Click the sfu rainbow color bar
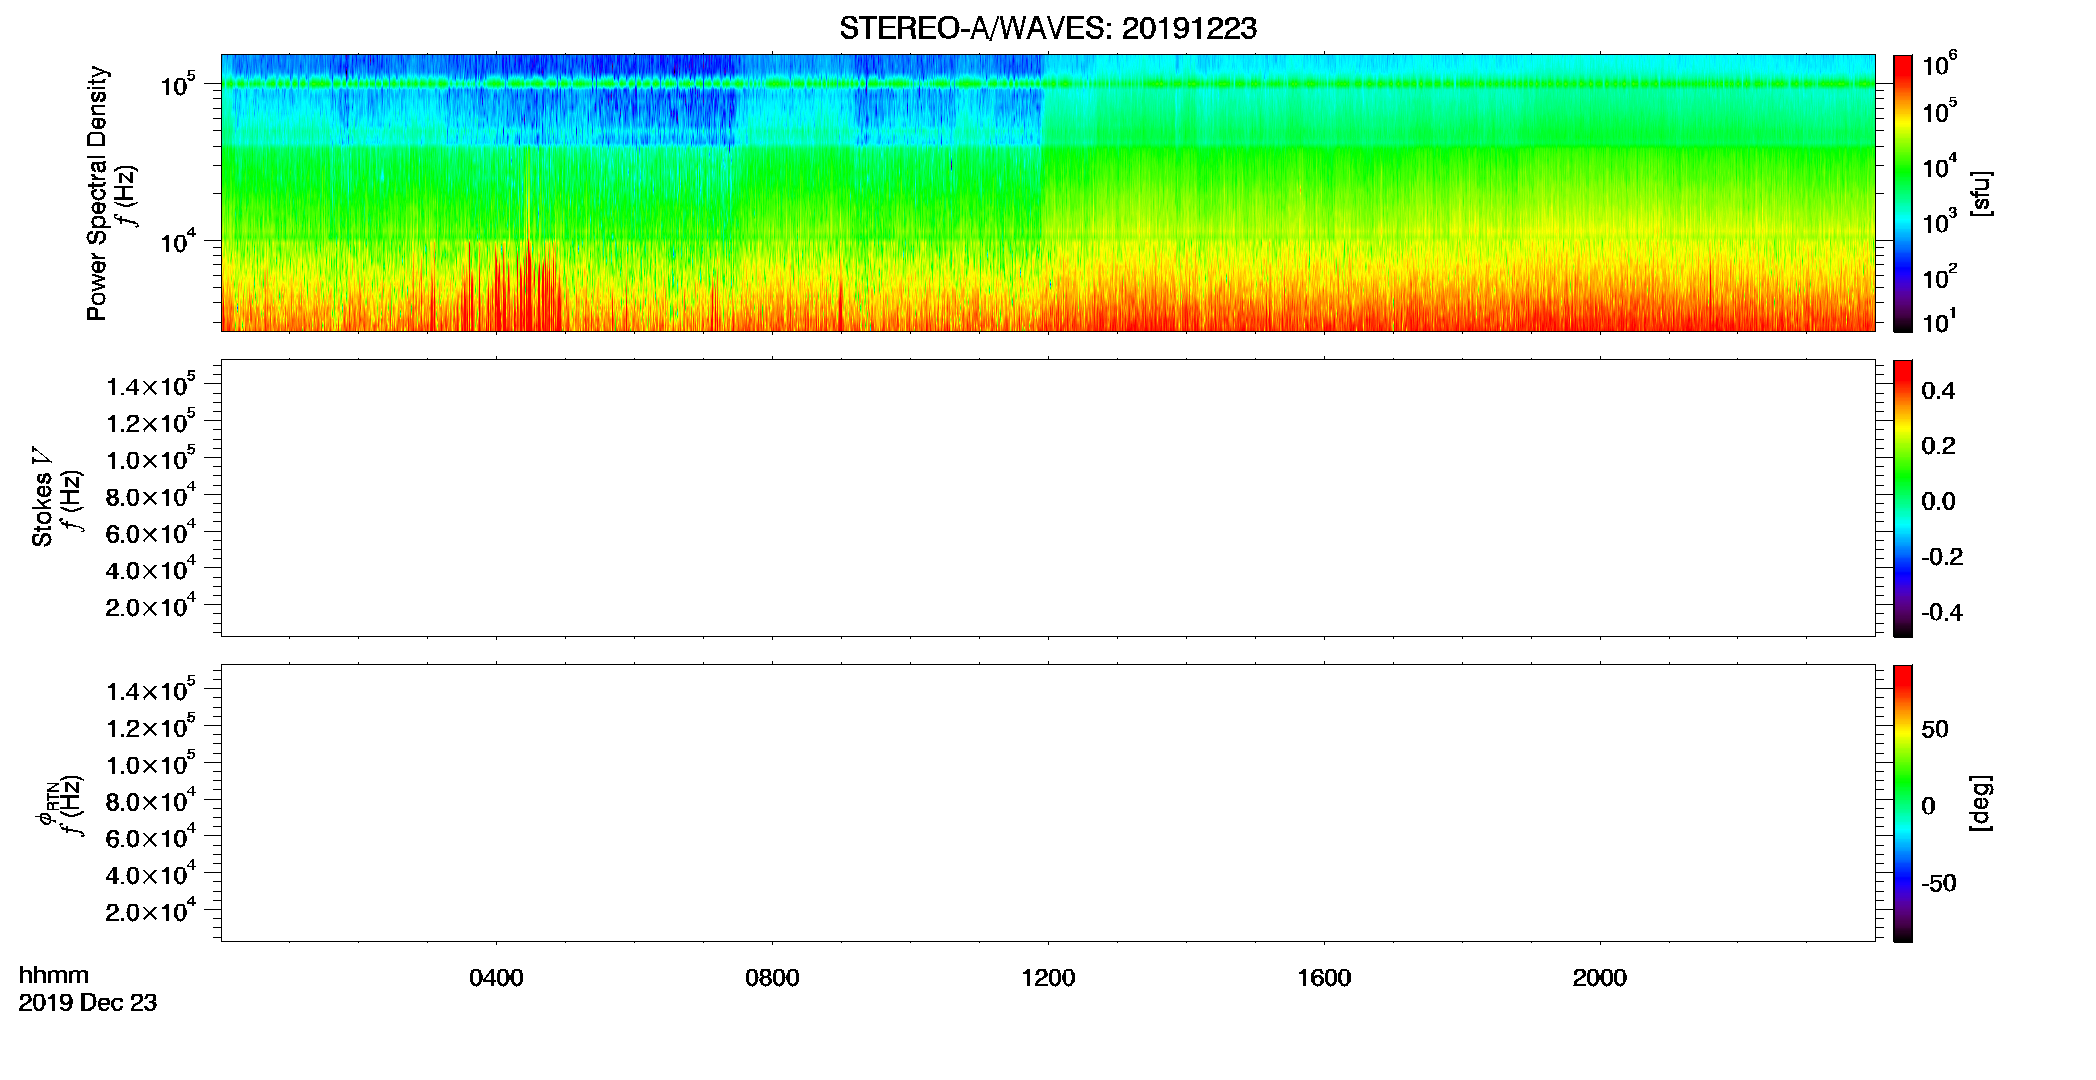Viewport: 2096px width, 1080px height. click(1903, 193)
